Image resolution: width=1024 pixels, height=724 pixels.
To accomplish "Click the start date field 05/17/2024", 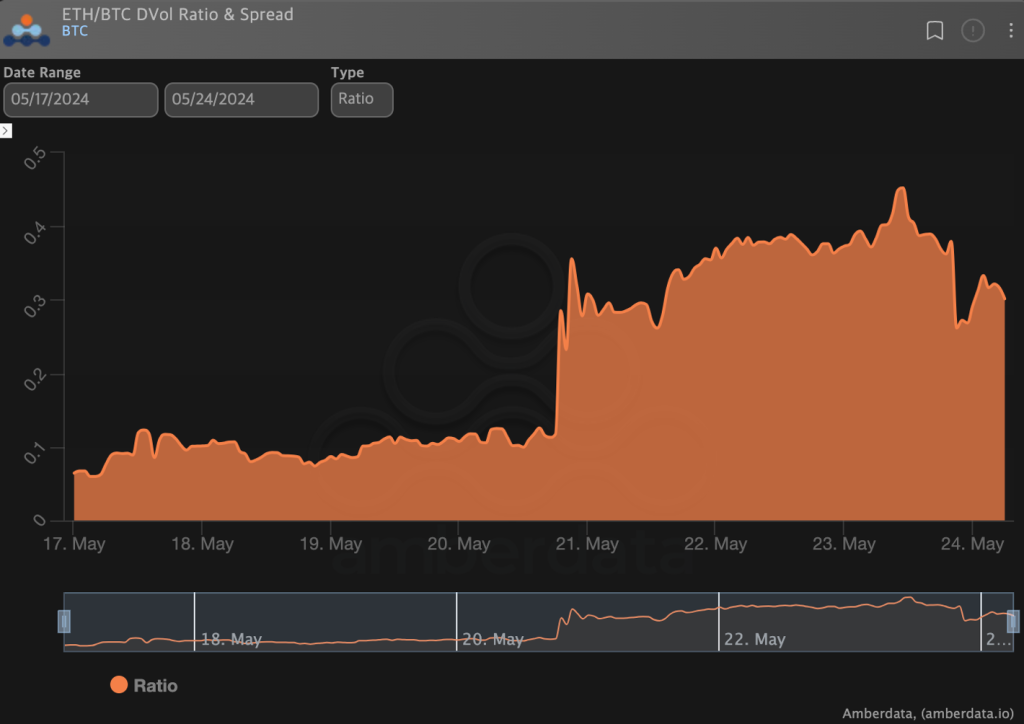I will tap(81, 100).
